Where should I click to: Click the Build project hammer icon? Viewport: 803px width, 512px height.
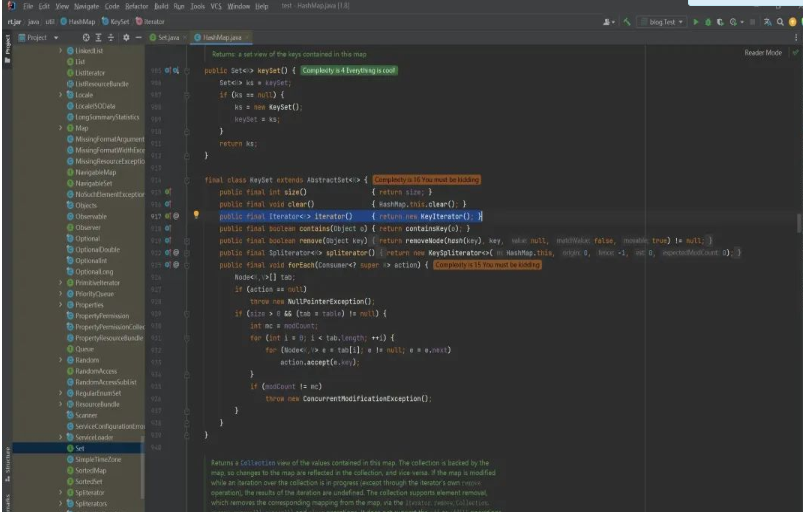[626, 22]
